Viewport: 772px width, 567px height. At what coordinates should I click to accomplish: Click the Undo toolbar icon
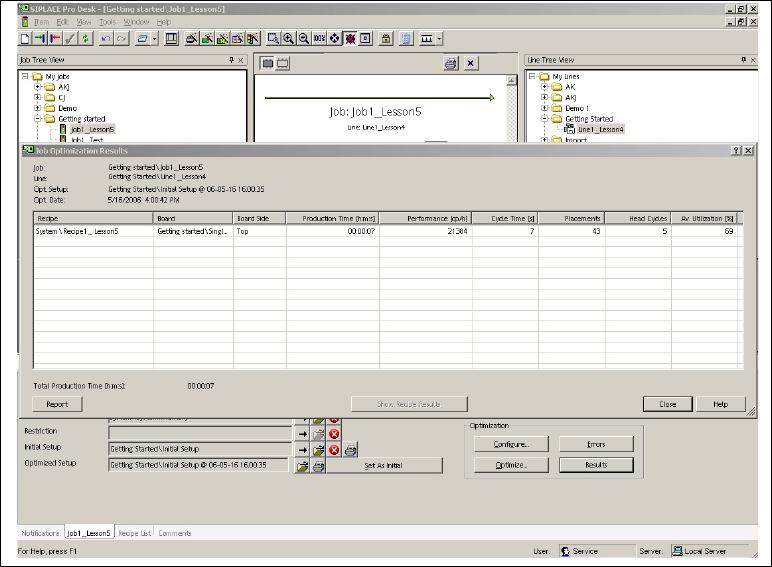[x=105, y=38]
